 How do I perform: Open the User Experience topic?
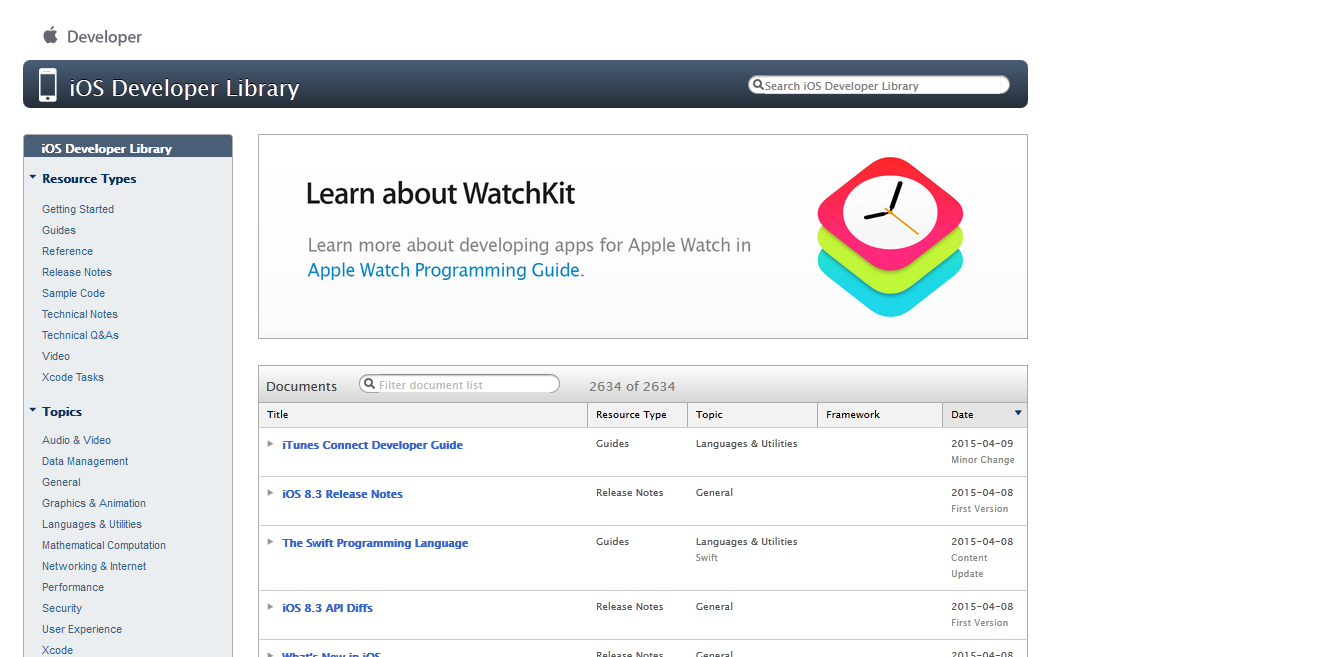click(x=82, y=629)
